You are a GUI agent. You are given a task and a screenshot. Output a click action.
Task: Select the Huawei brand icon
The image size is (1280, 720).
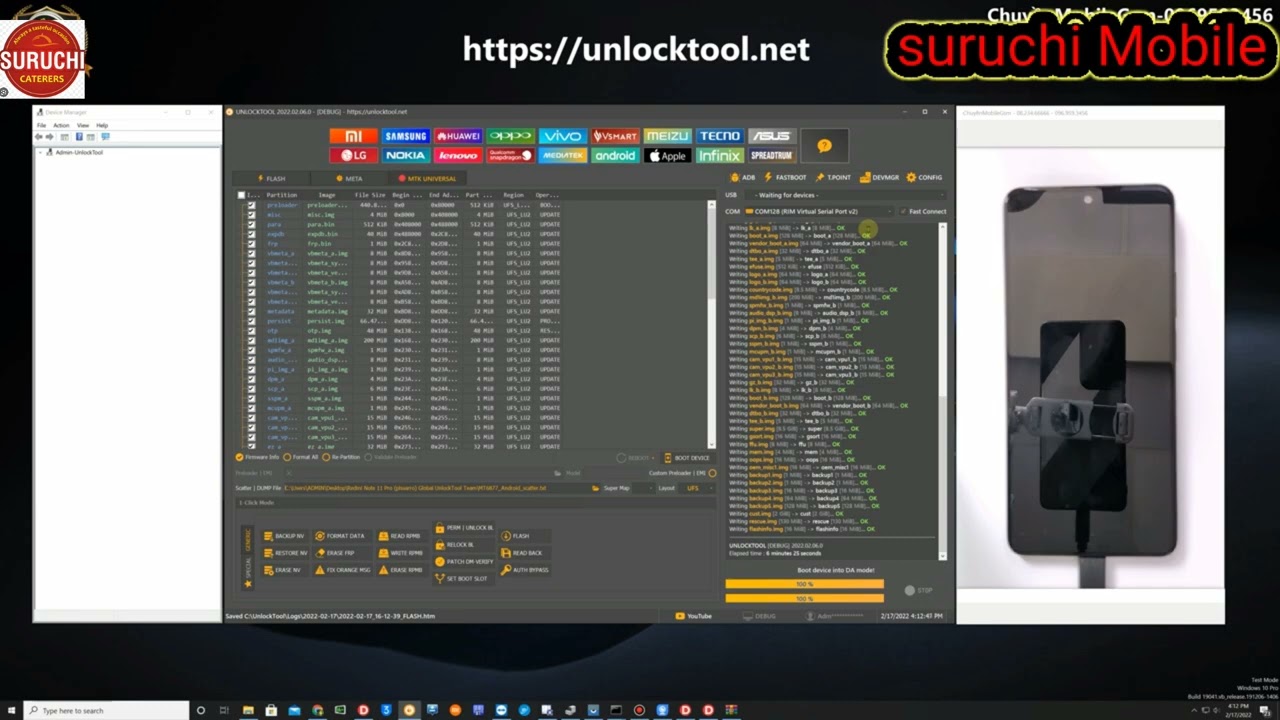coord(458,136)
